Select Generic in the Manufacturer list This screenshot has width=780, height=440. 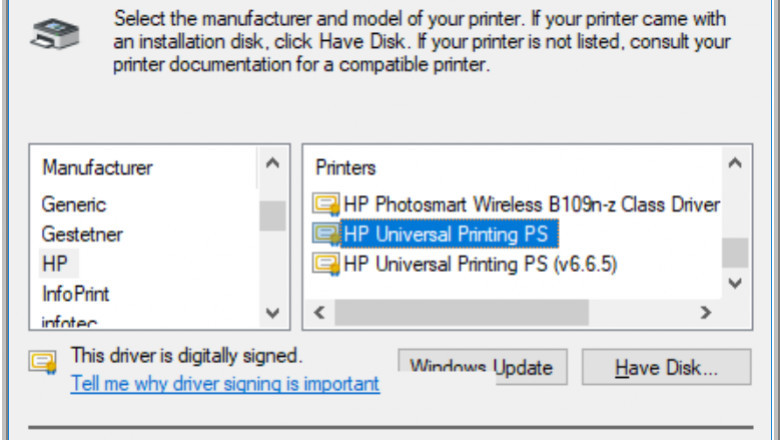[74, 204]
